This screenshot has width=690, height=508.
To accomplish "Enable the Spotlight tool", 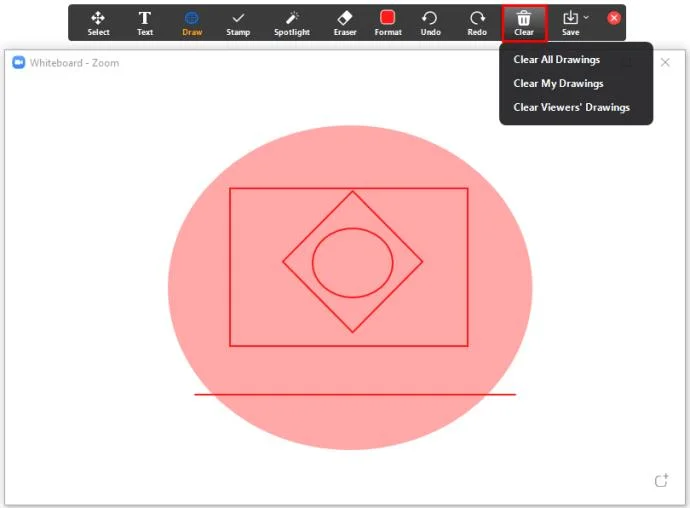I will click(x=292, y=23).
